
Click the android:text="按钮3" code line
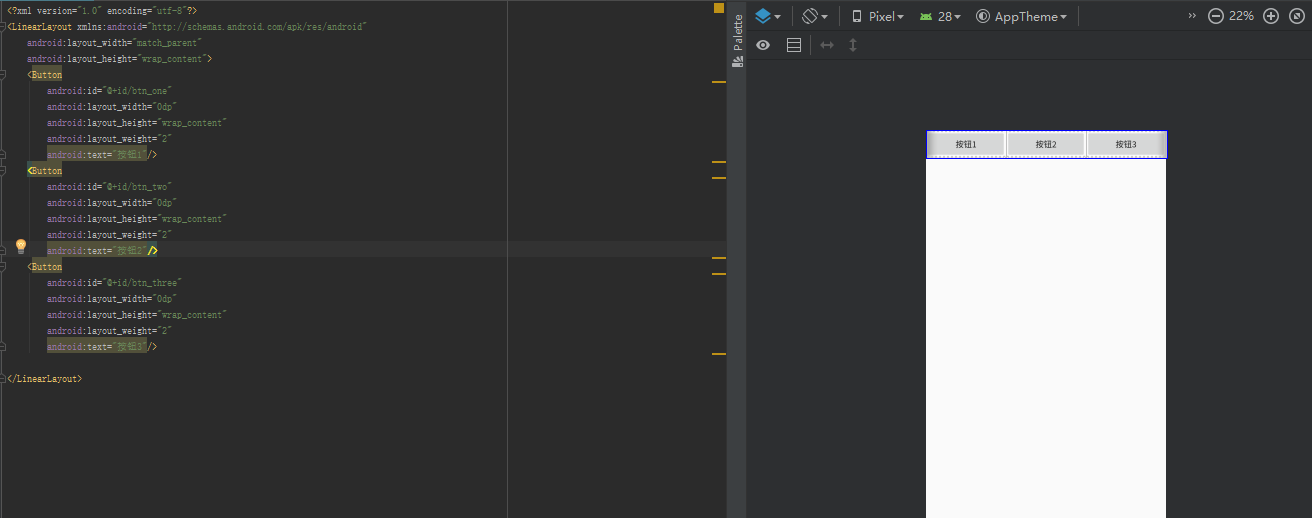pos(102,347)
